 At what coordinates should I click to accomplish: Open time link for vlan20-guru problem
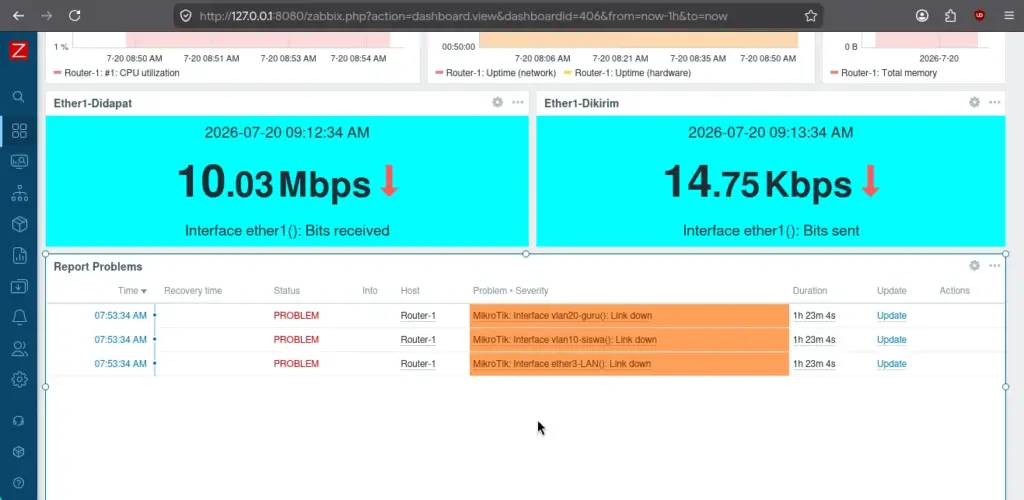click(120, 315)
